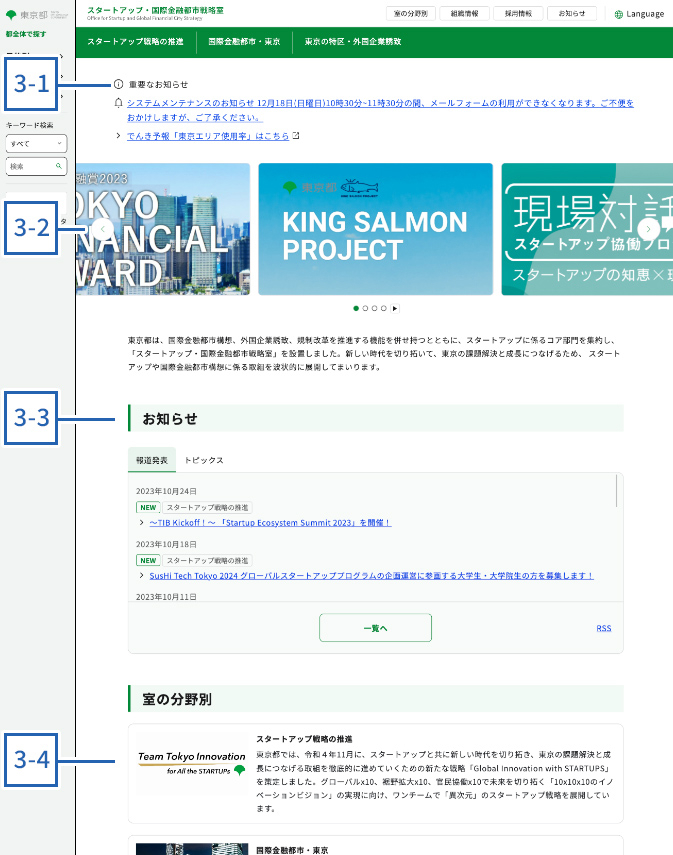Screen dimensions: 673x855
Task: Click the 組織情報 header button
Action: pos(464,14)
